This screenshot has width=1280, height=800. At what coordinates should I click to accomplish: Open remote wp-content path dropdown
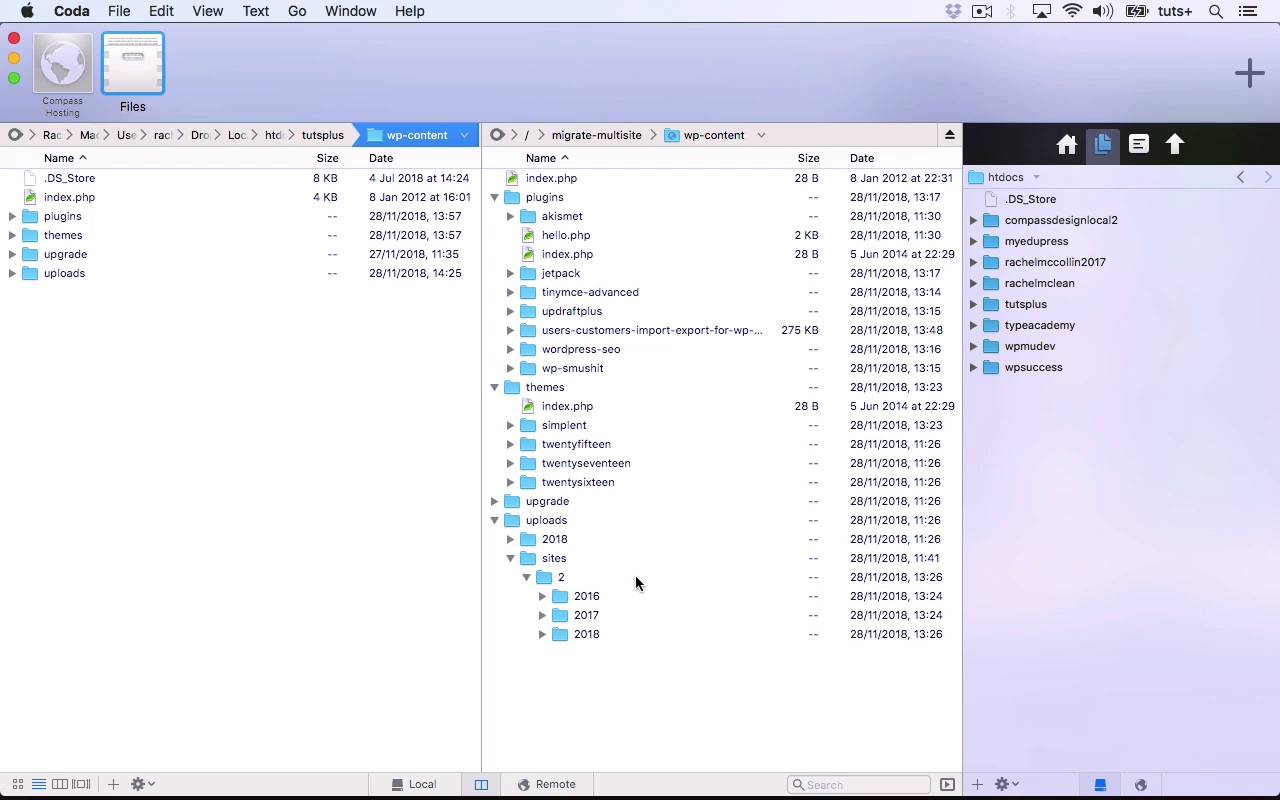tap(760, 135)
